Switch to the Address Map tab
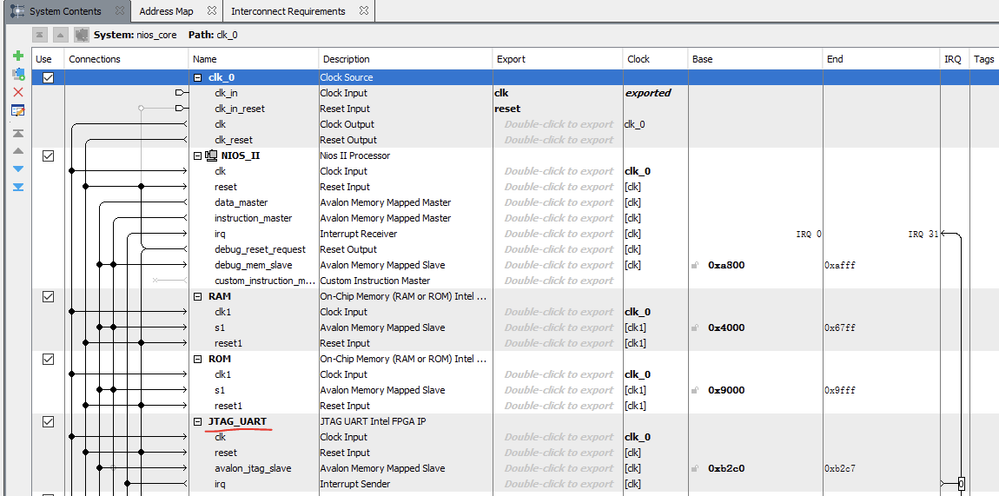This screenshot has height=496, width=999. coord(166,11)
